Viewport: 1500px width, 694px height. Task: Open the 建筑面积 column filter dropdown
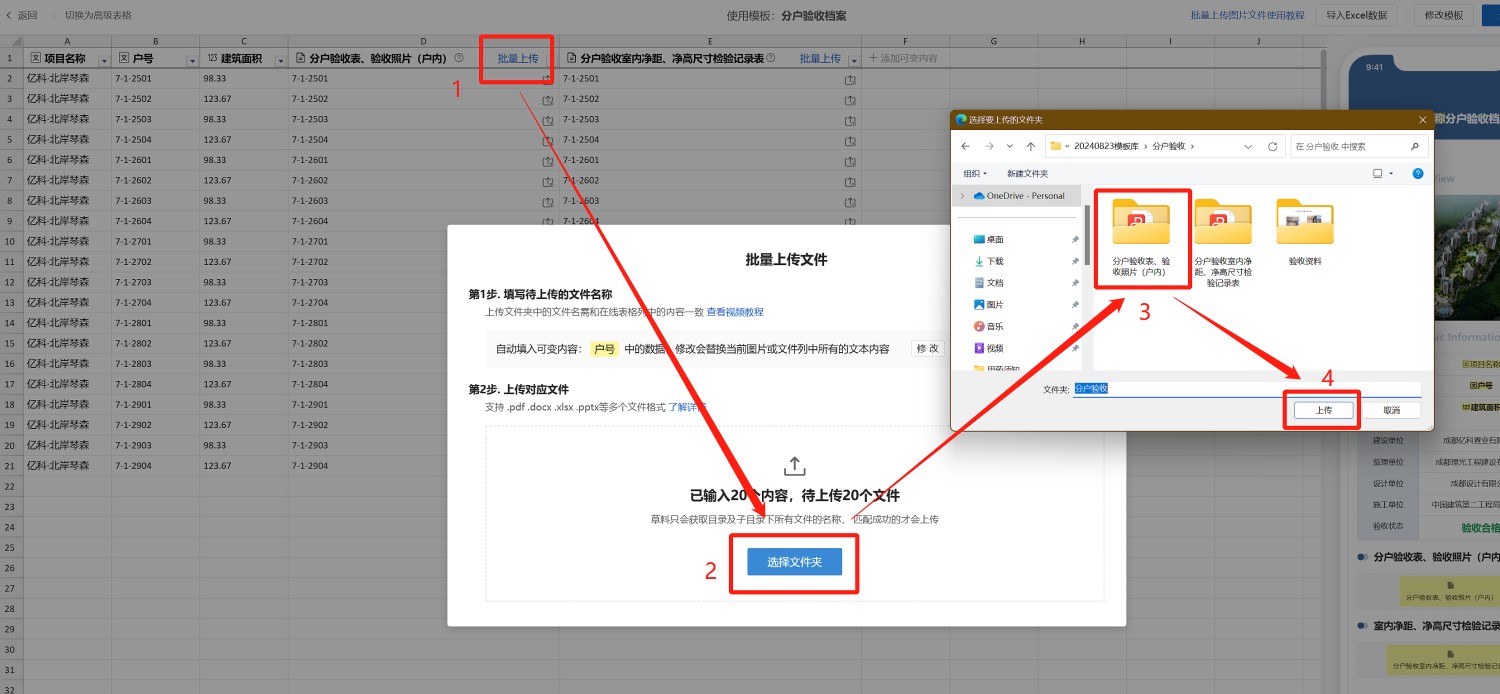pos(281,59)
